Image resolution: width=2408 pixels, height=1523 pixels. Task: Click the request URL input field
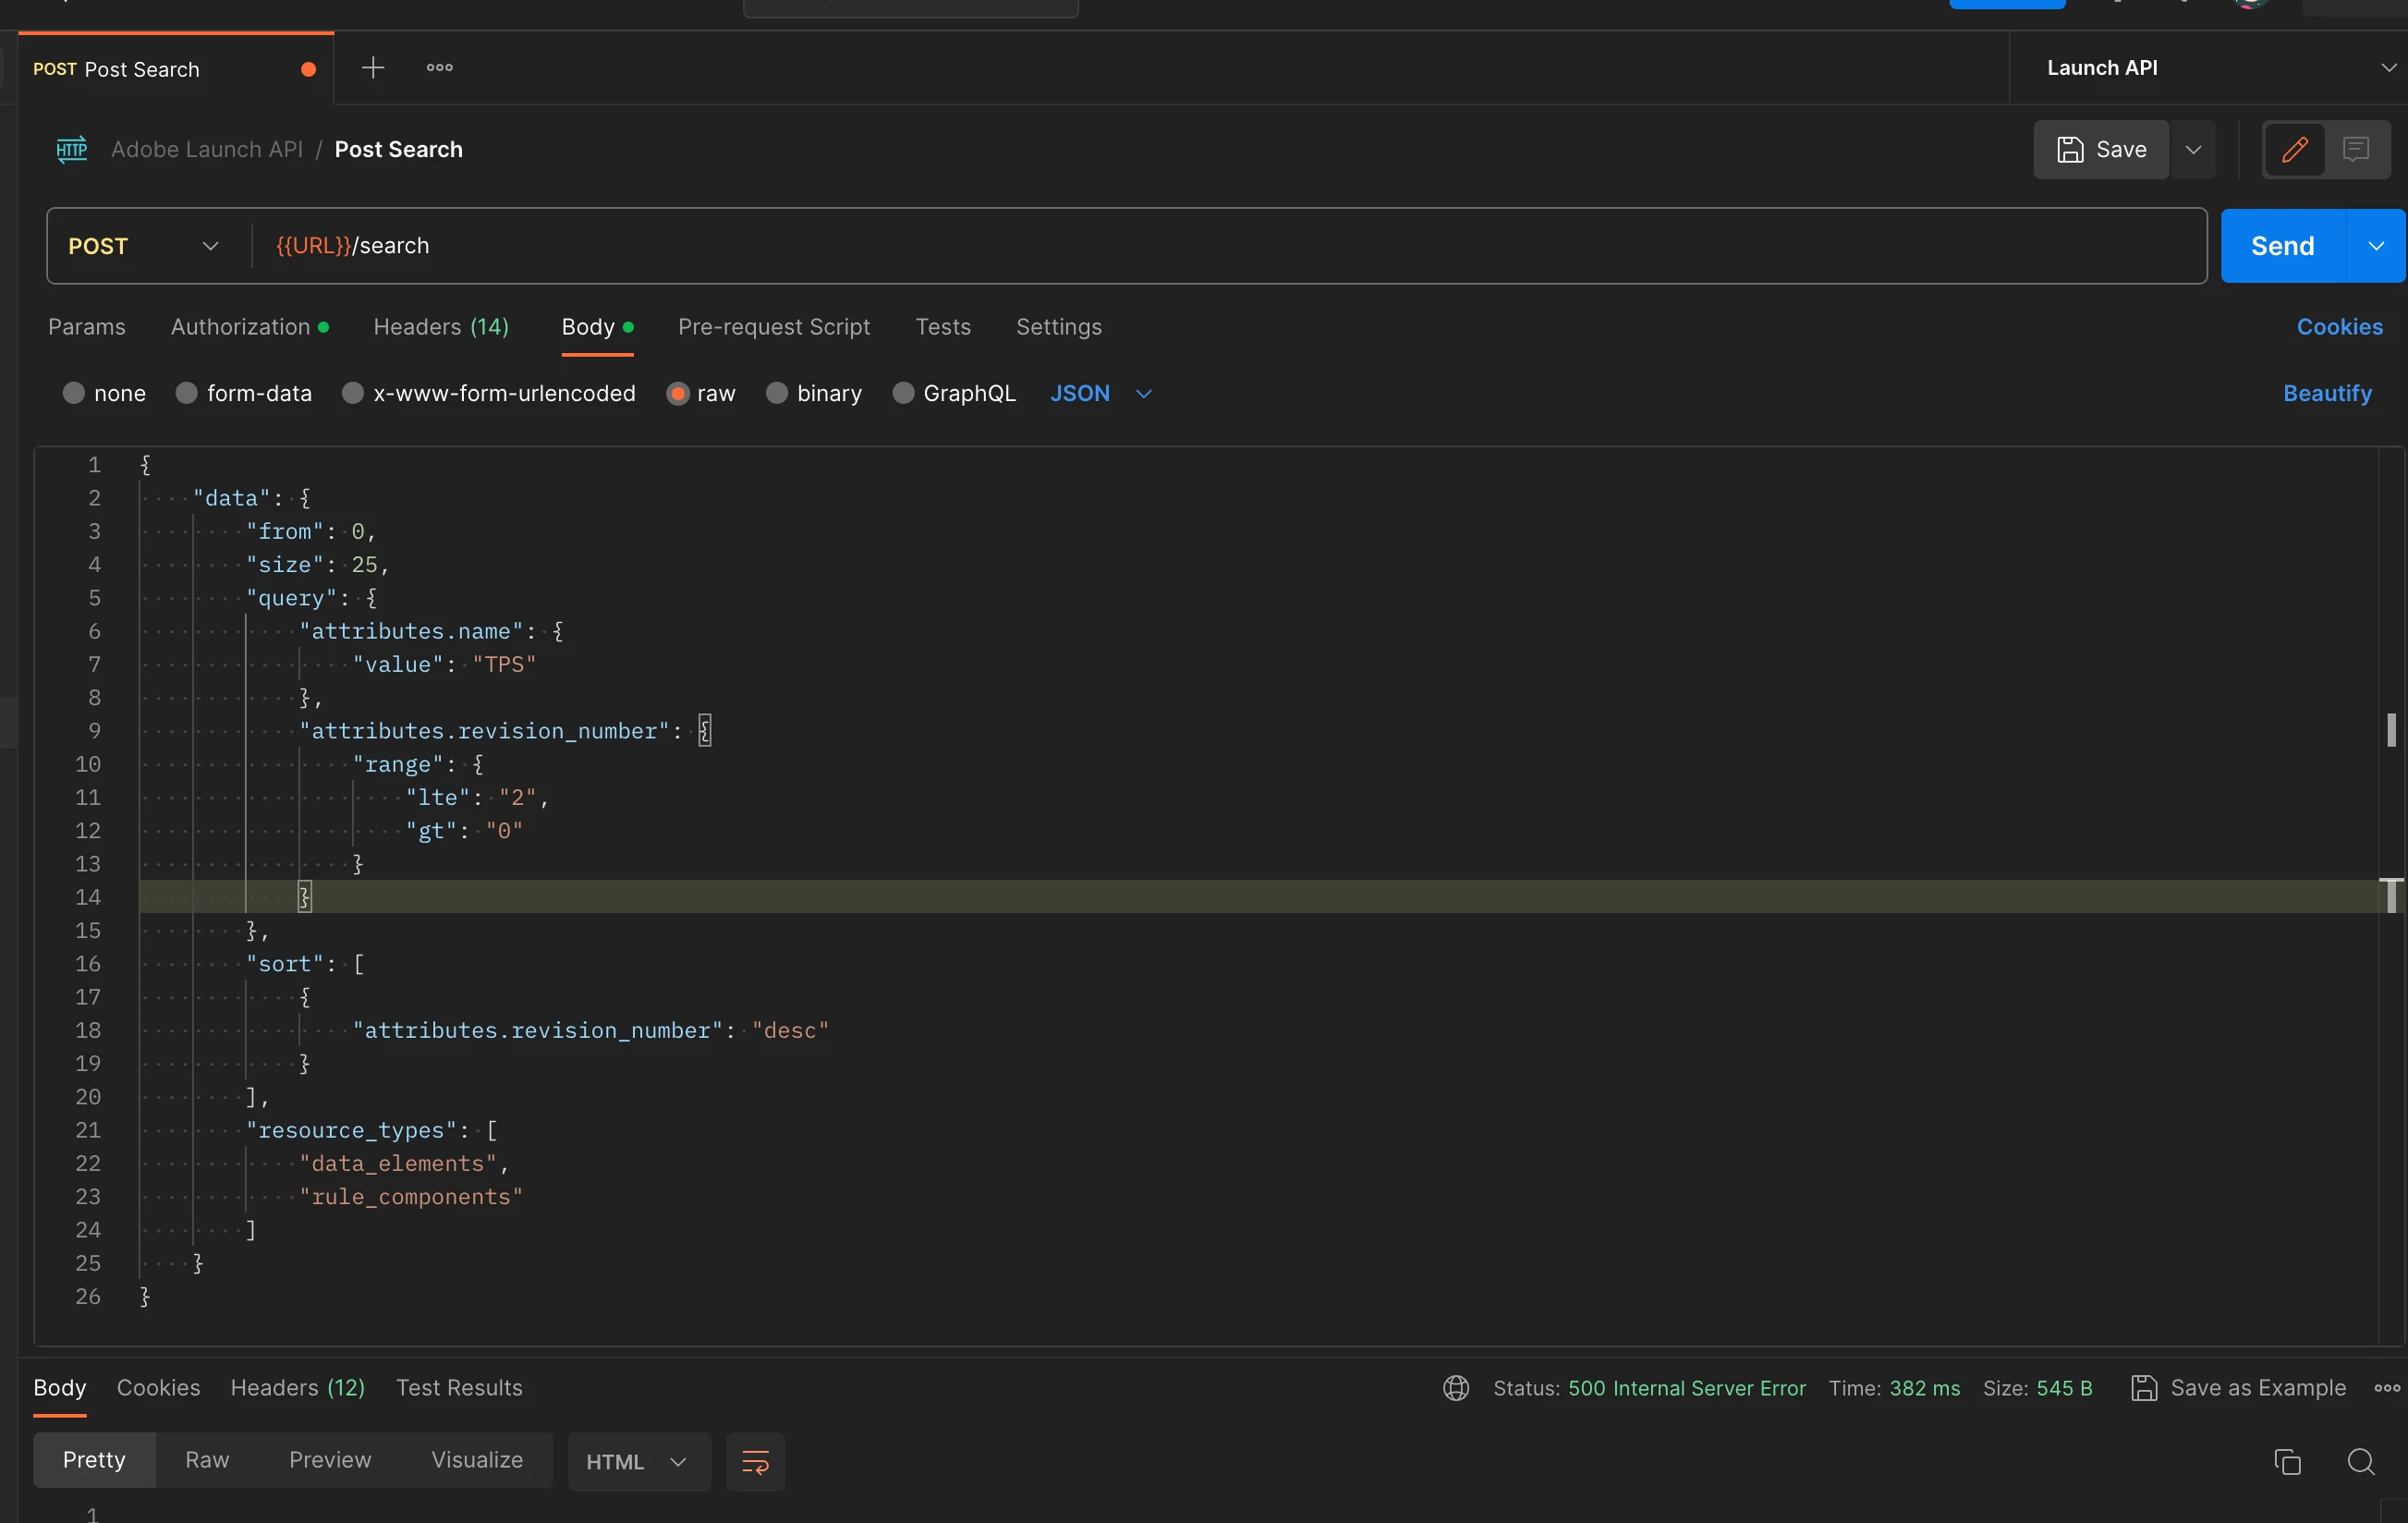pyautogui.click(x=1200, y=246)
